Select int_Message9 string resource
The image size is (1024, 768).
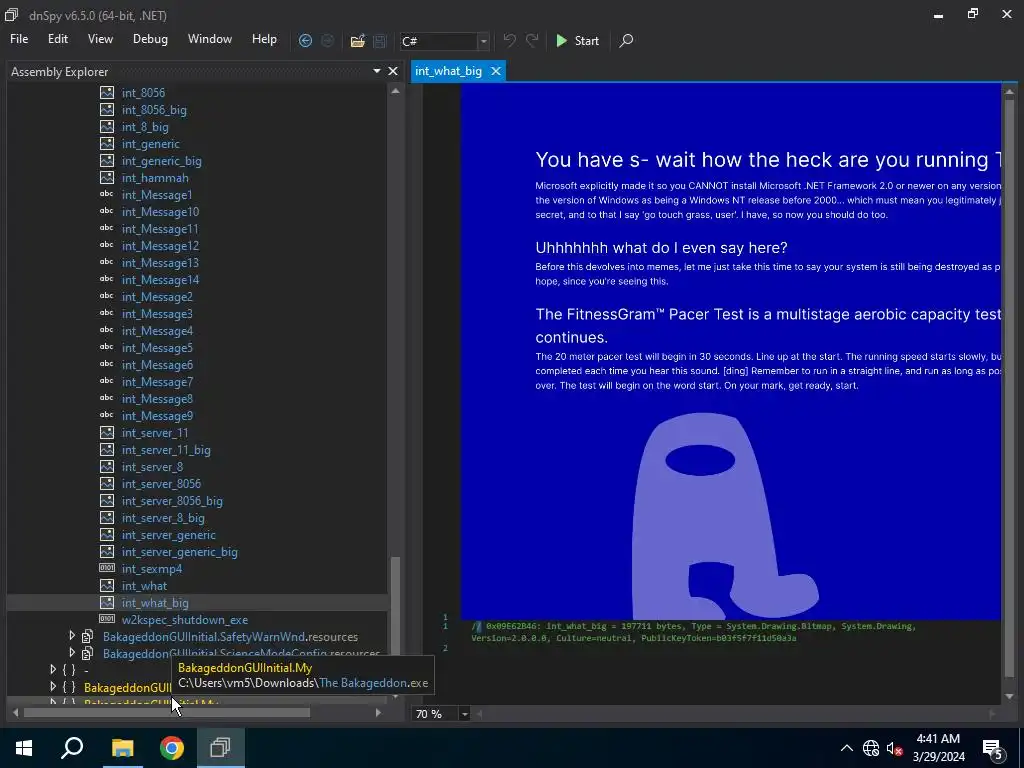(x=157, y=415)
